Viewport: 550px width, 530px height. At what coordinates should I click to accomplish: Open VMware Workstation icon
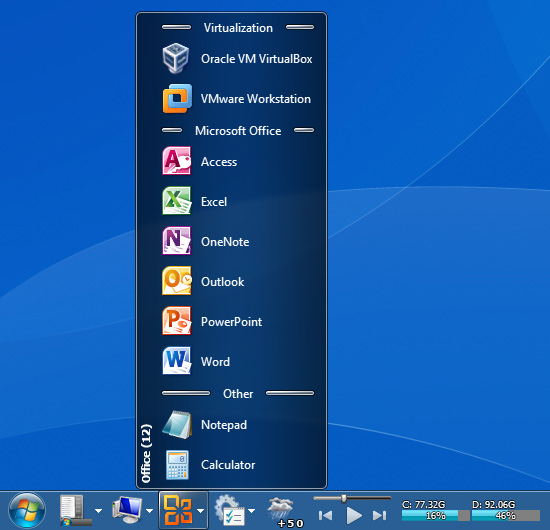(177, 99)
